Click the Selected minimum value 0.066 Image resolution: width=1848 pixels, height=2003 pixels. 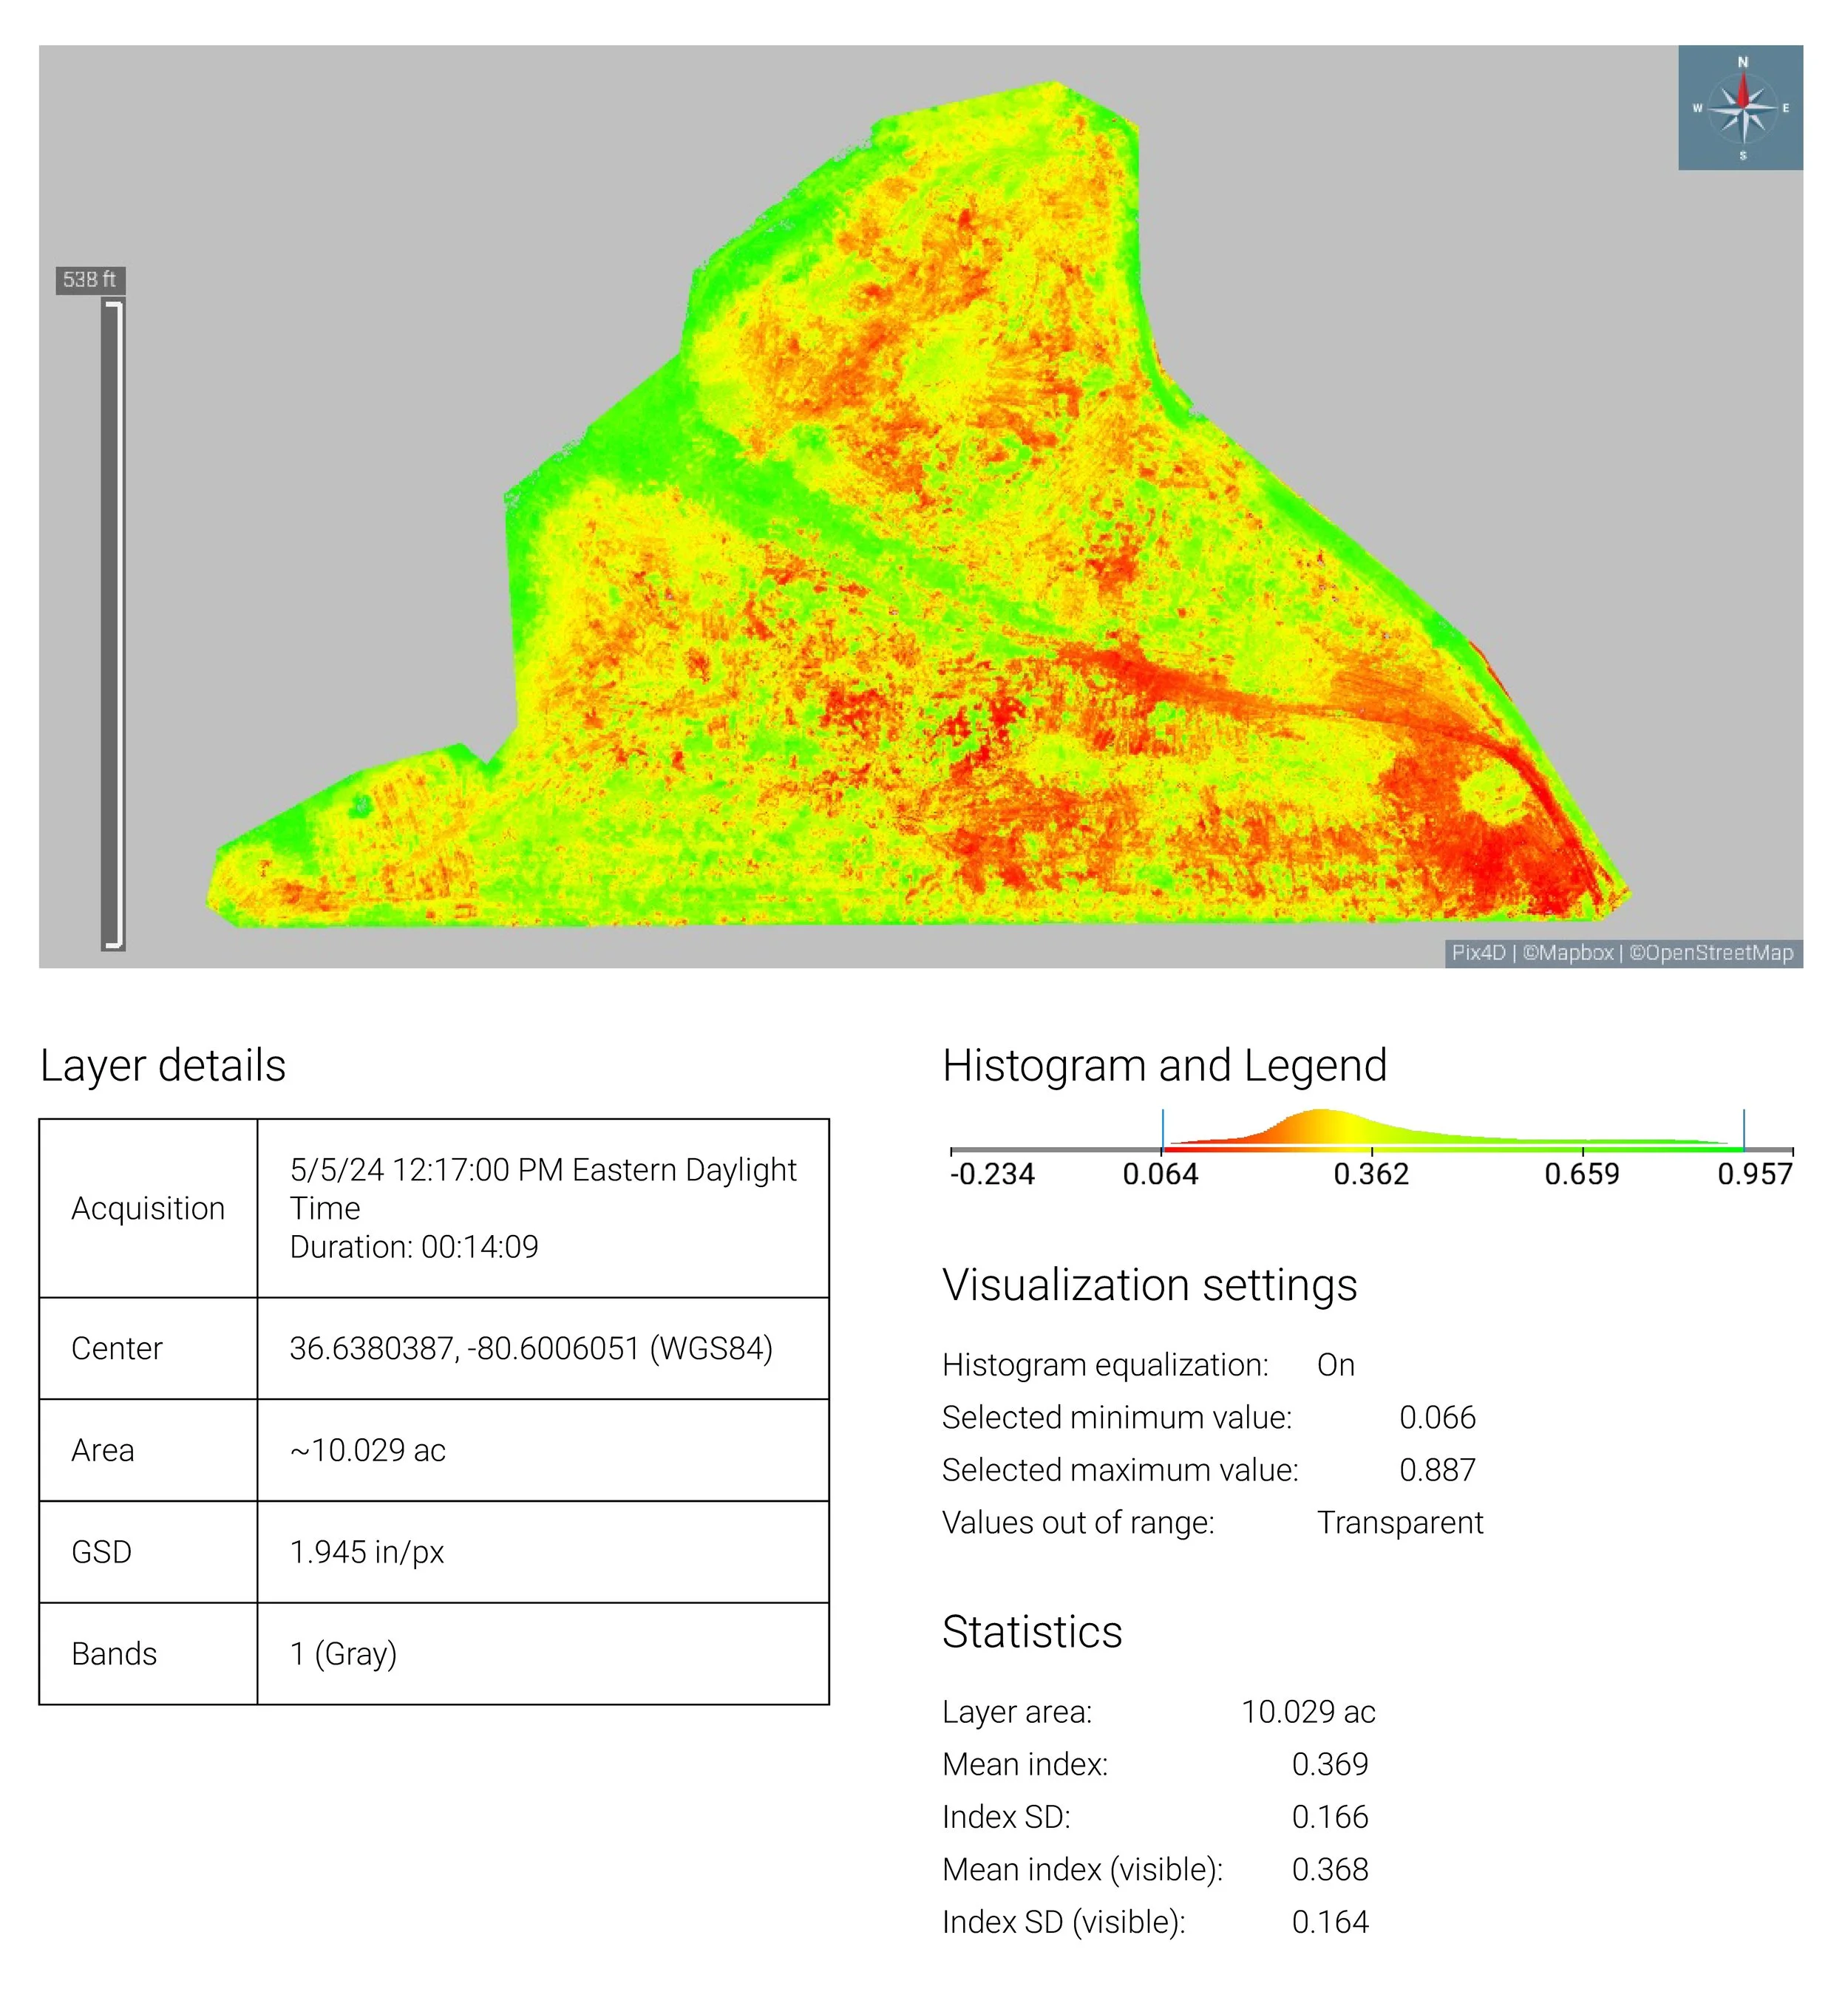tap(1439, 1420)
